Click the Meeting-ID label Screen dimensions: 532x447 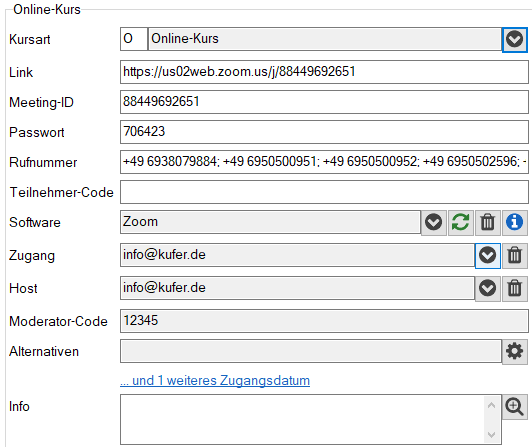(x=41, y=102)
